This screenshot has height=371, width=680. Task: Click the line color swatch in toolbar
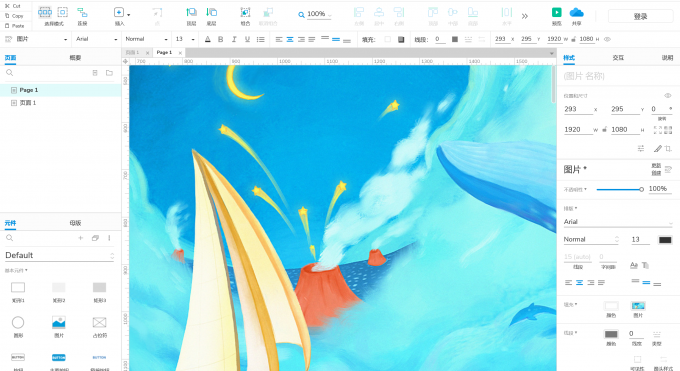point(454,39)
